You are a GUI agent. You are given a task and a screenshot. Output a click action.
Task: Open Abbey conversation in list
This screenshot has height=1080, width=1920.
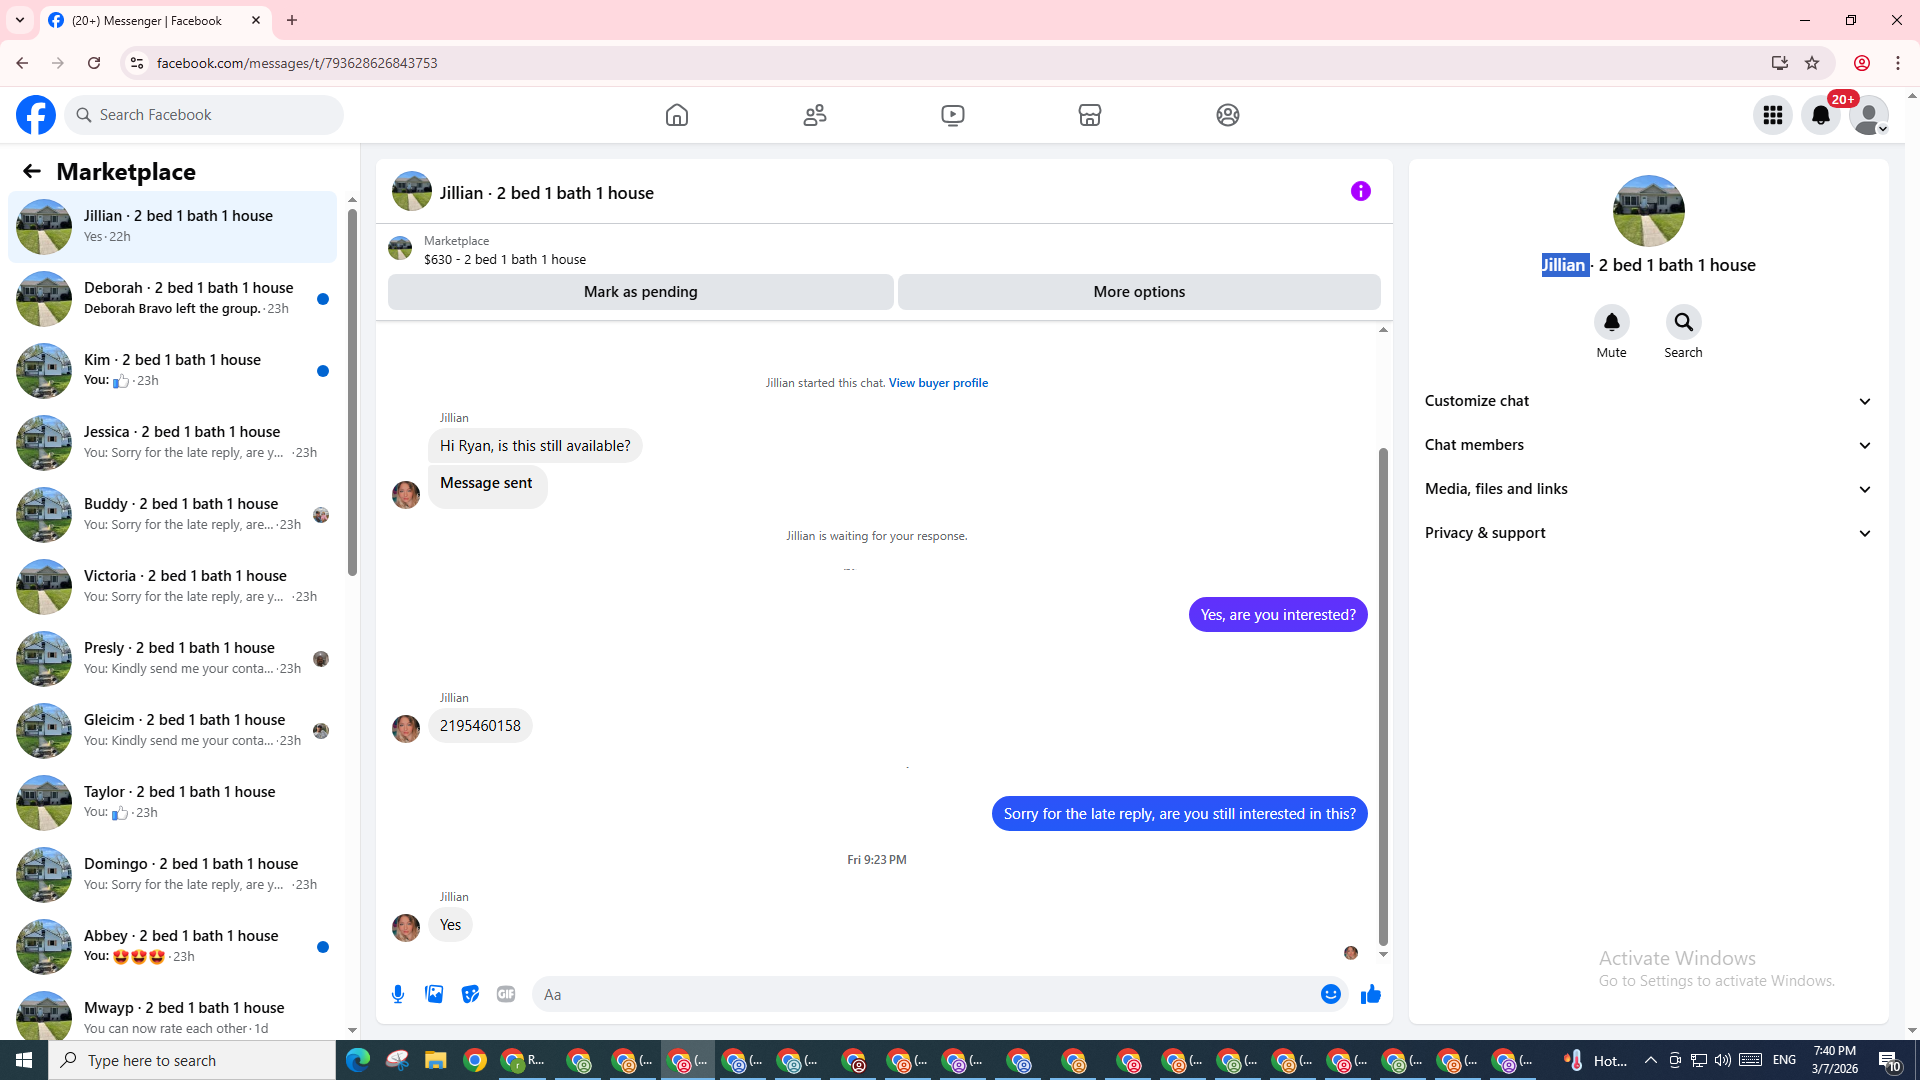(173, 947)
